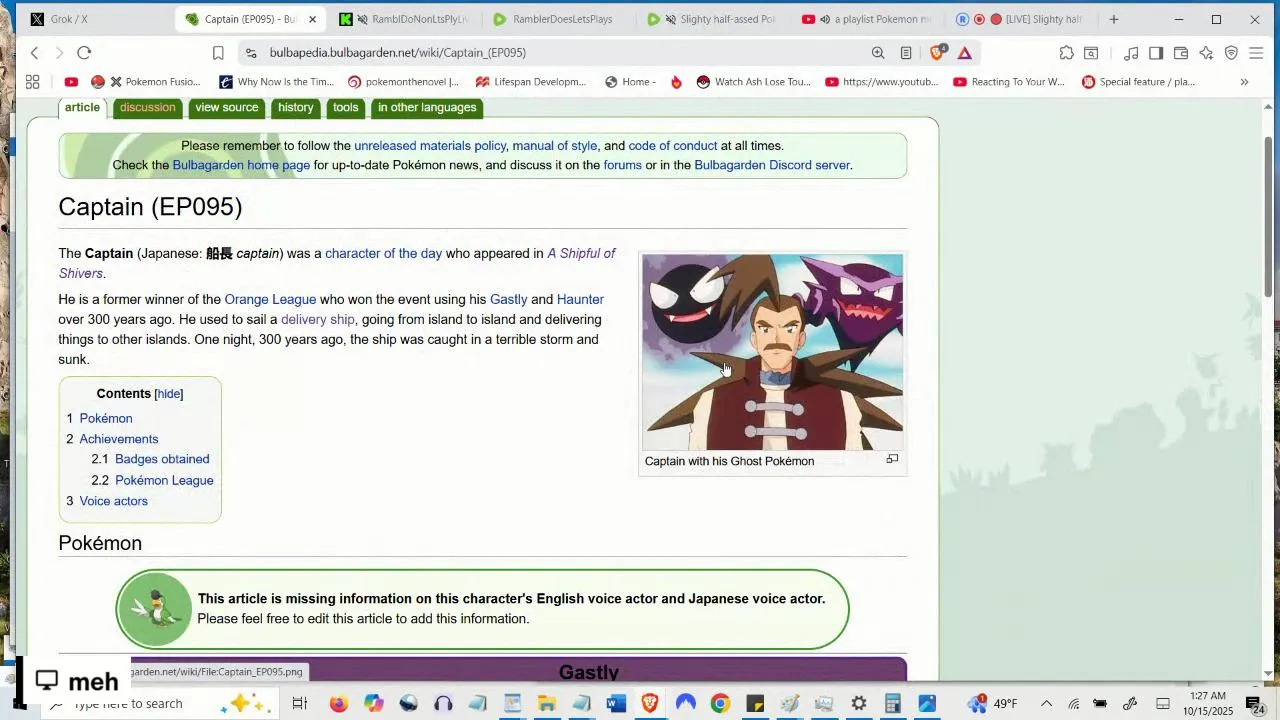
Task: Open the Haunter link
Action: coord(580,300)
